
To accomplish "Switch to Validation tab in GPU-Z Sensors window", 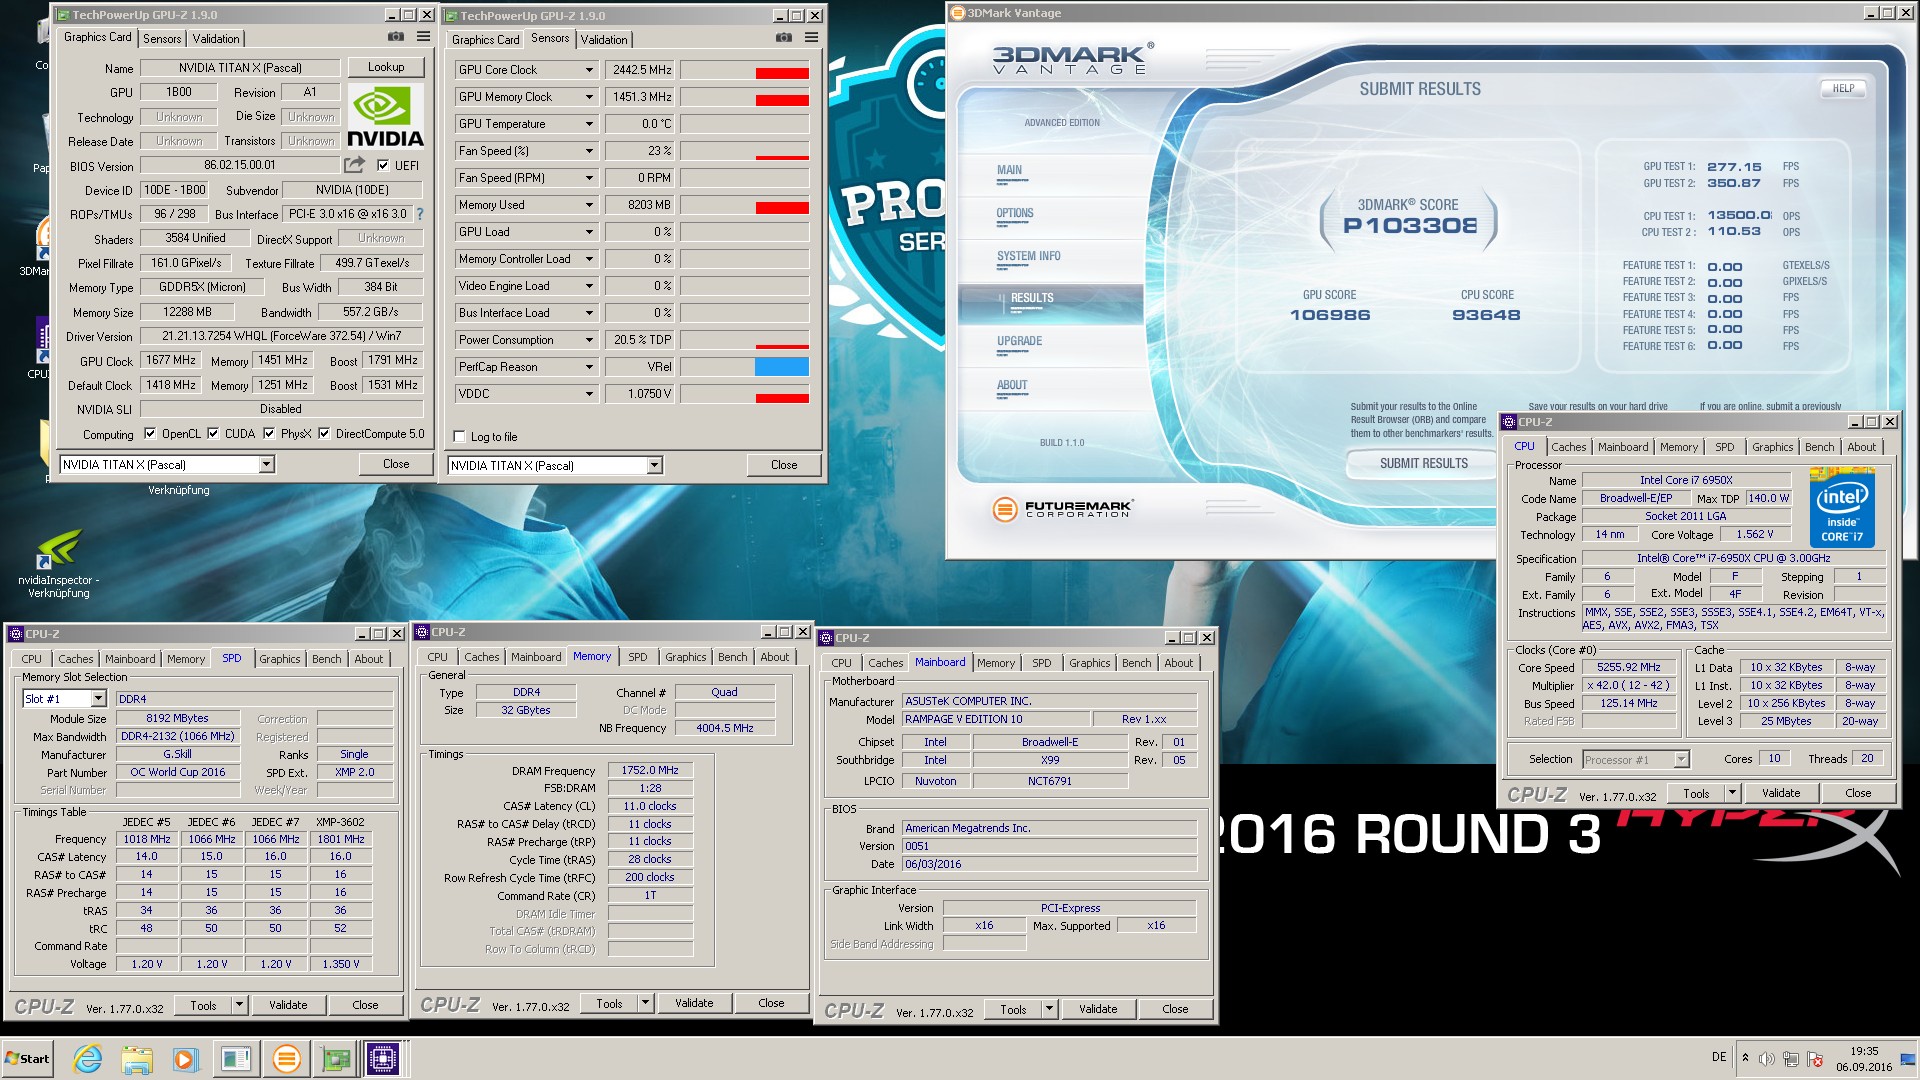I will [x=604, y=40].
